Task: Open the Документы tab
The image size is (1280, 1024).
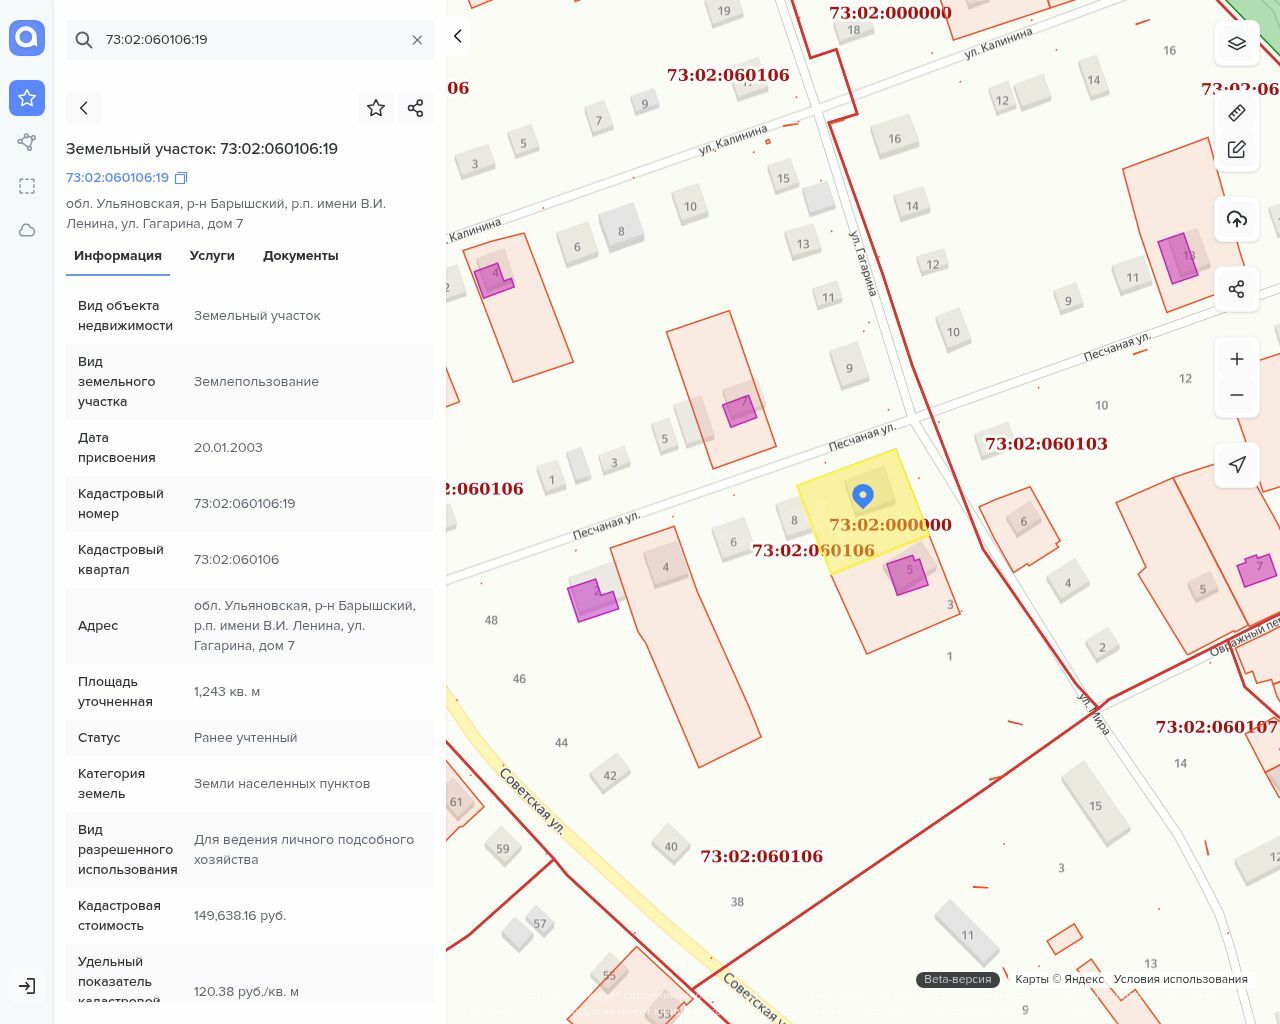Action: click(300, 256)
